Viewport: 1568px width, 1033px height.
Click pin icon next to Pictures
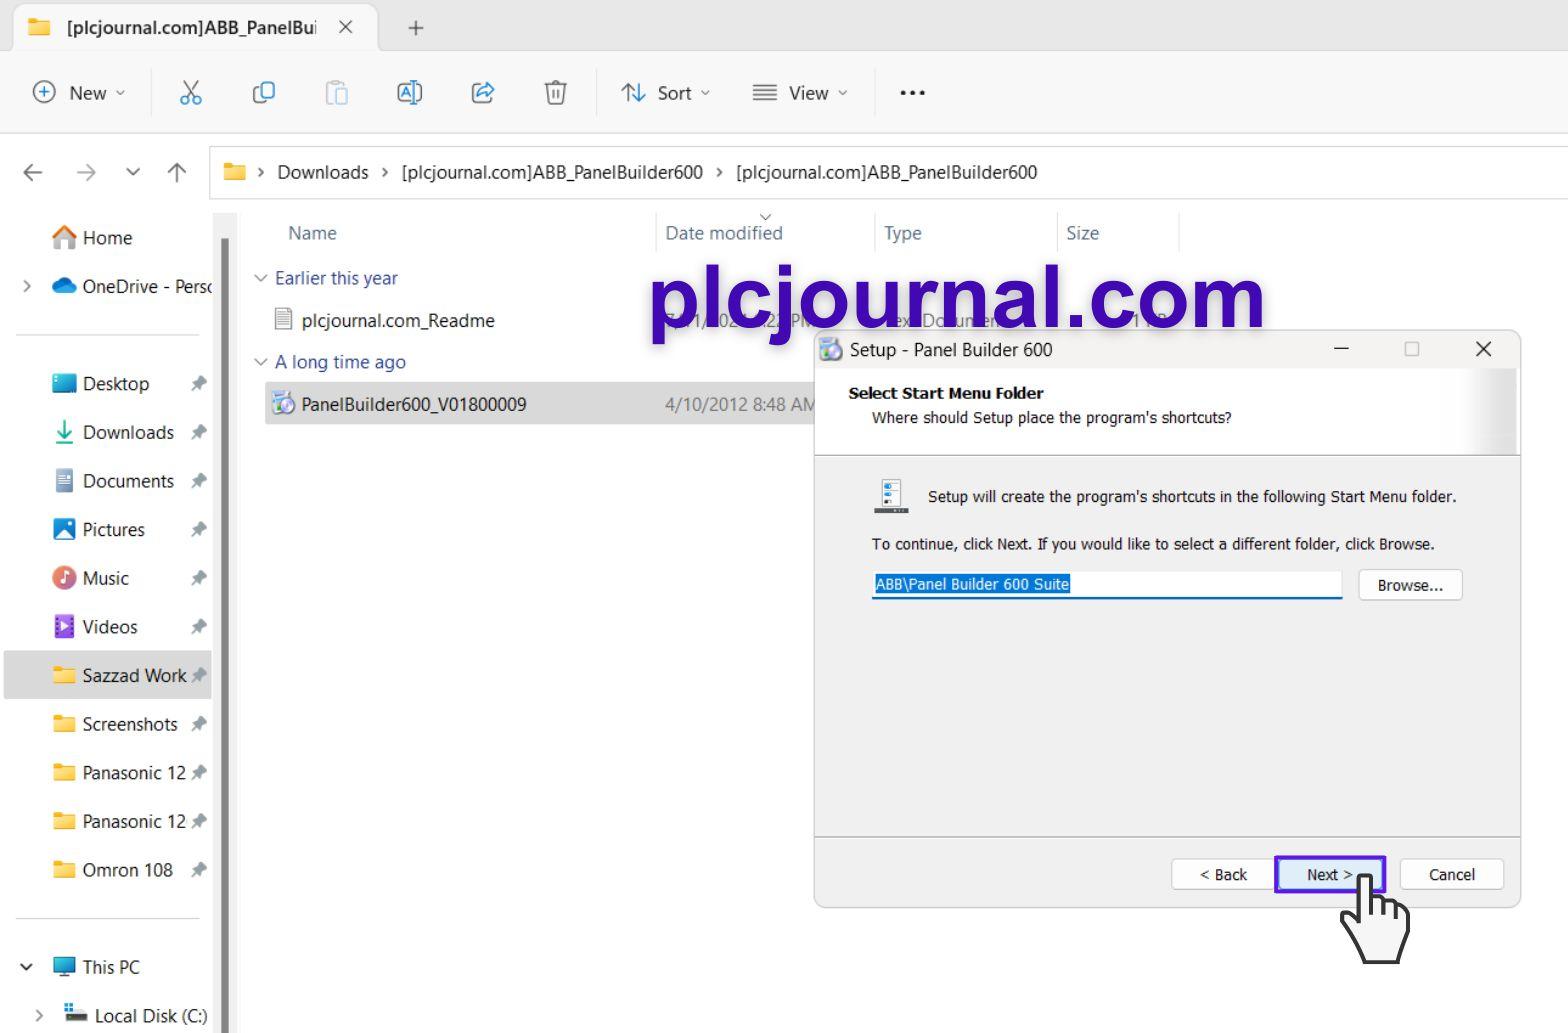tap(199, 530)
